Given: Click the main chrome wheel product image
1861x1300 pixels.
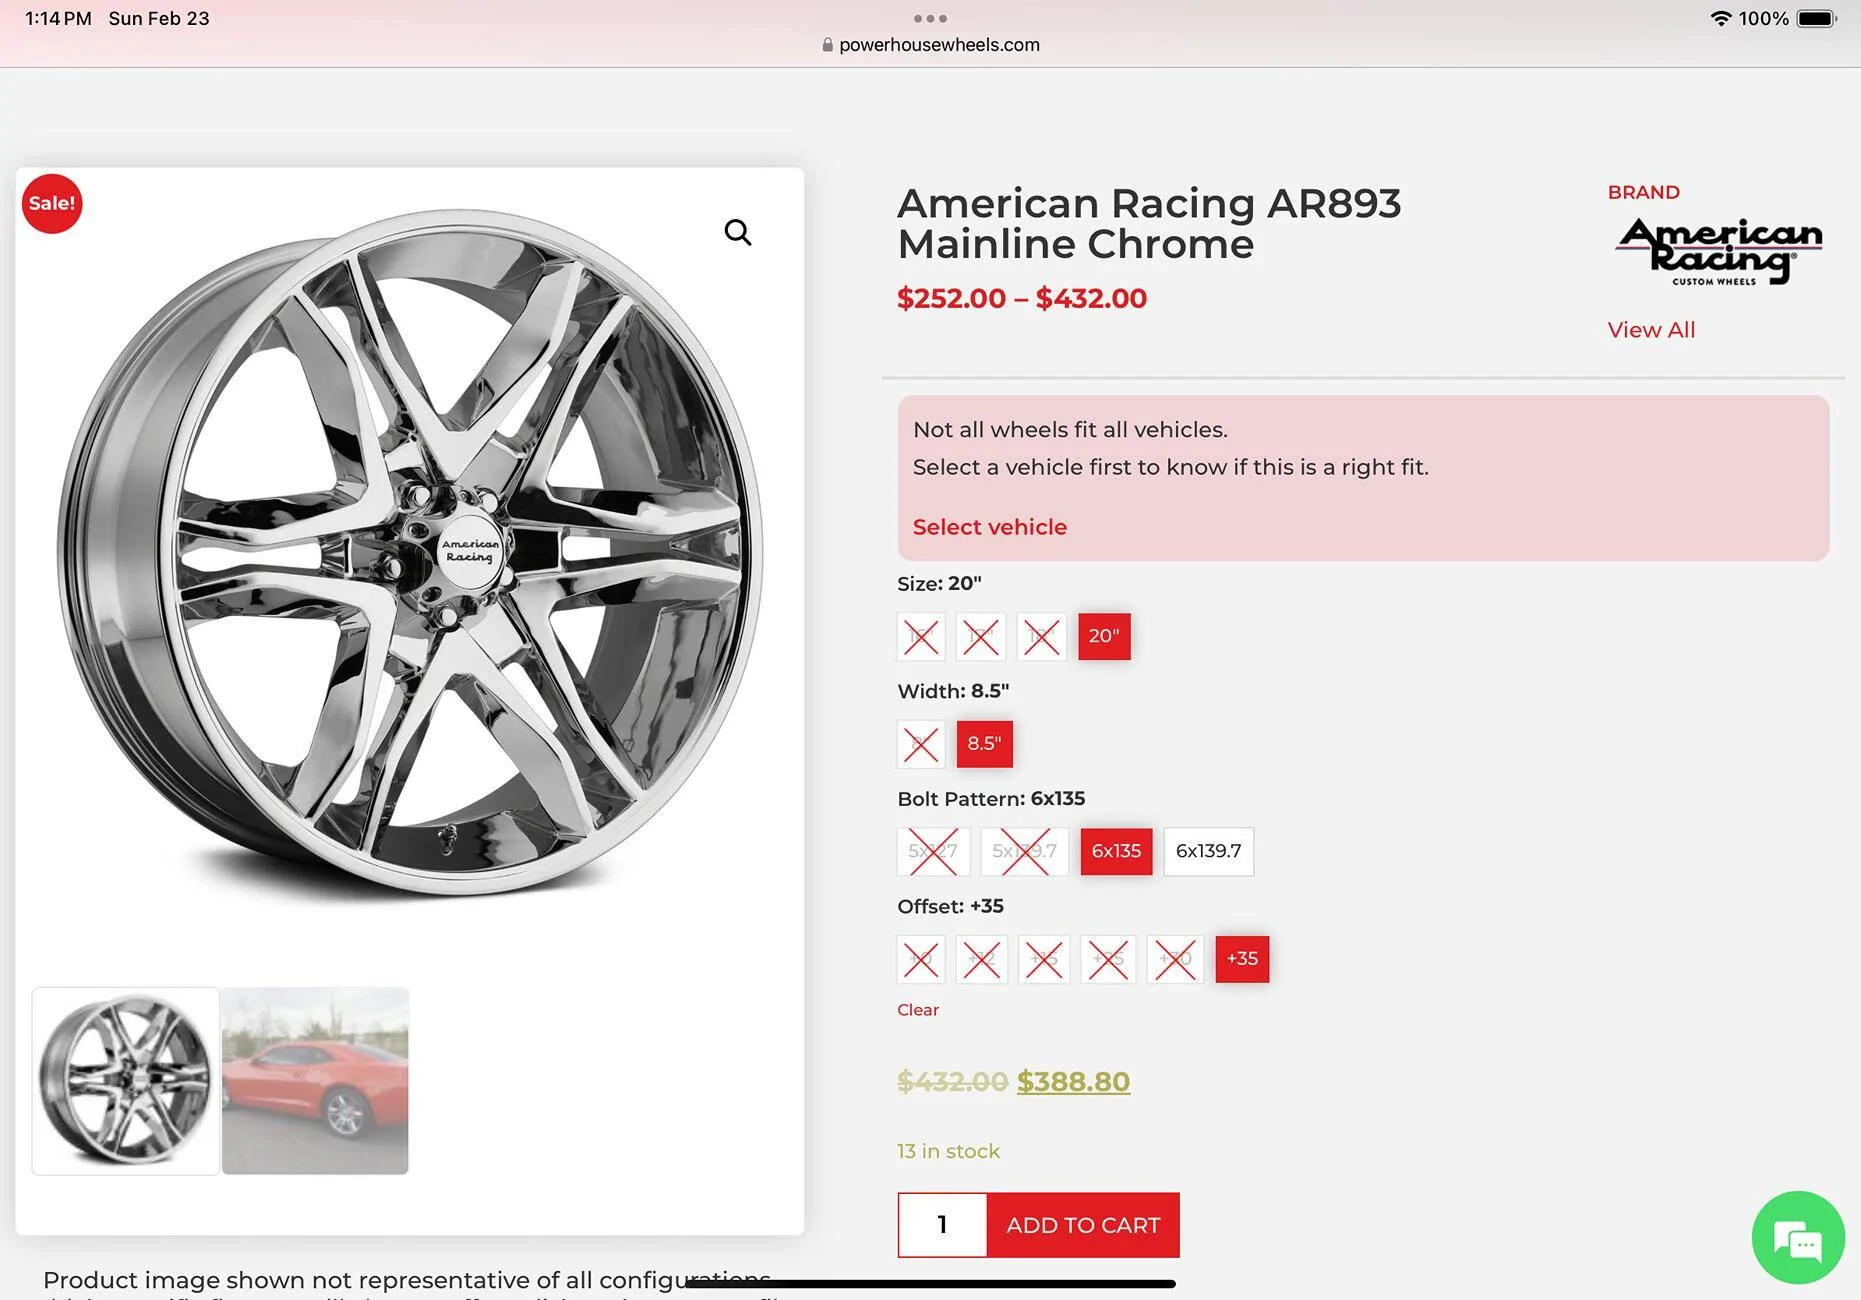Looking at the screenshot, I should coord(410,553).
